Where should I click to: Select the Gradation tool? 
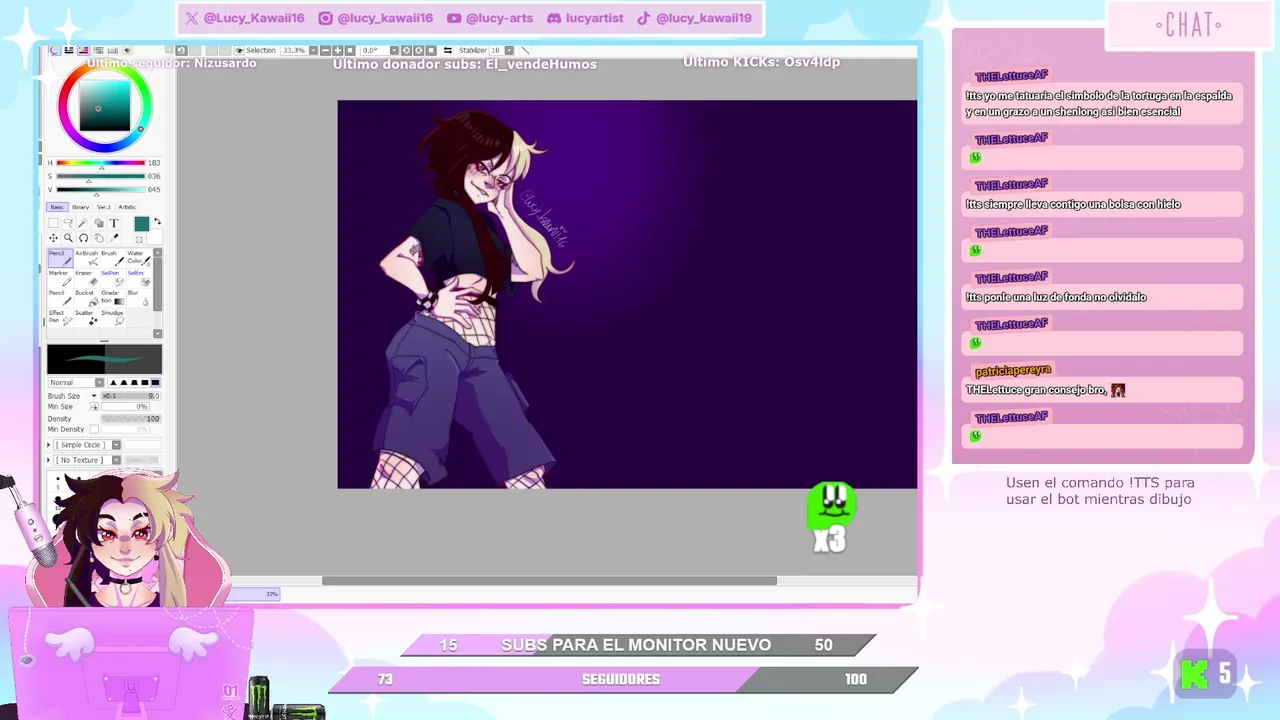113,298
